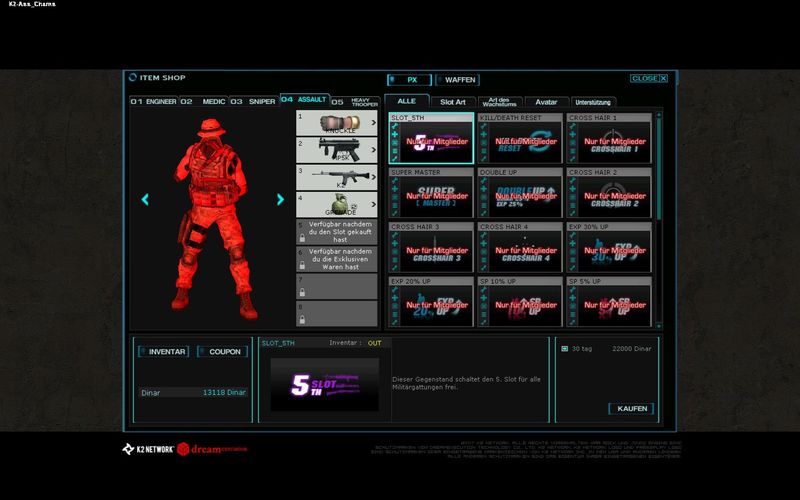Expand slot 1 Knuckle chevron

(373, 123)
